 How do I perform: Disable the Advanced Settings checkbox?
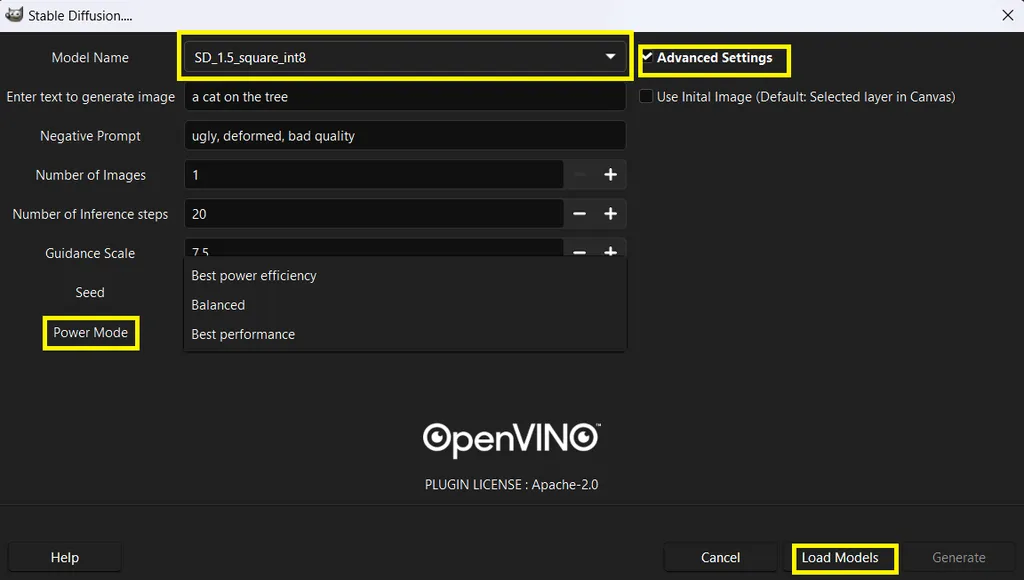click(647, 58)
